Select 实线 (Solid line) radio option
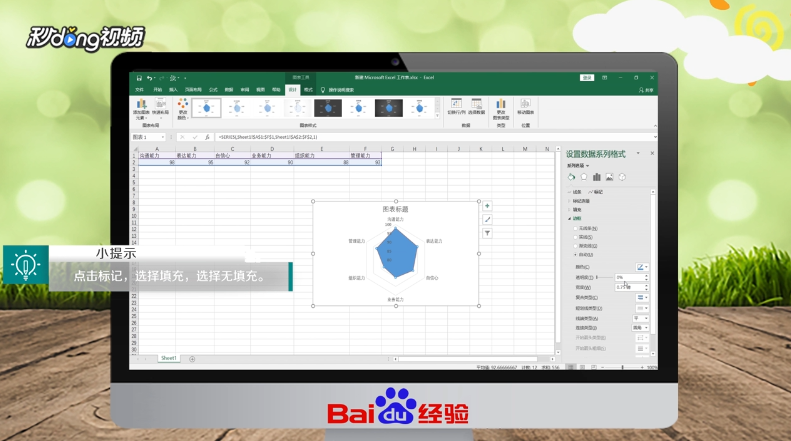The image size is (791, 441). click(x=576, y=237)
